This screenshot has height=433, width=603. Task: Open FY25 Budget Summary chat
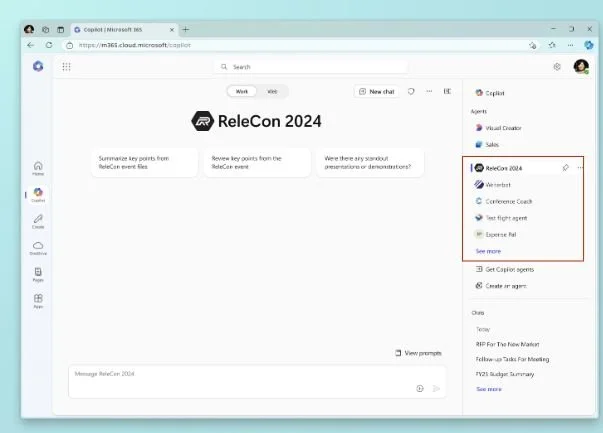tap(505, 374)
